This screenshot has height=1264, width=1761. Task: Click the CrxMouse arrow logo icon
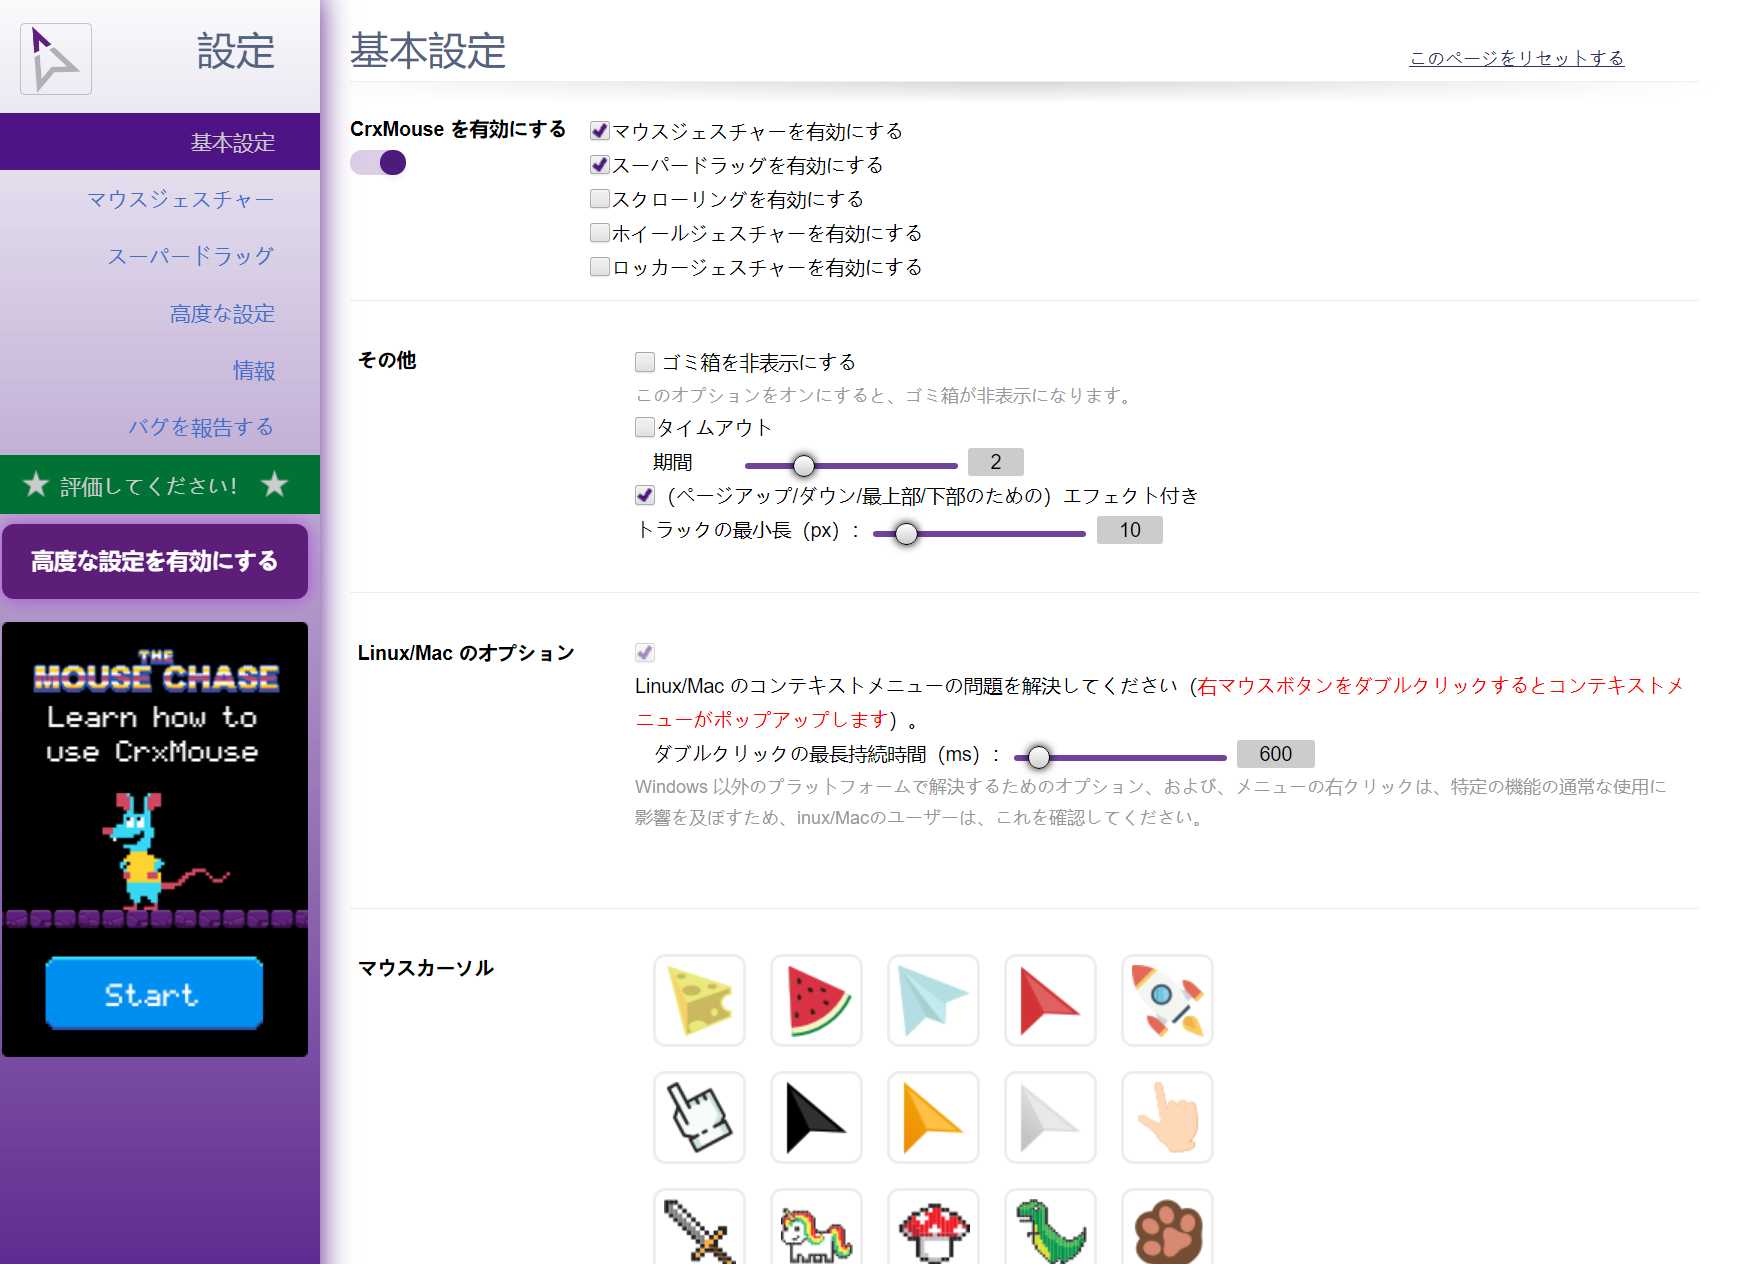[x=56, y=59]
